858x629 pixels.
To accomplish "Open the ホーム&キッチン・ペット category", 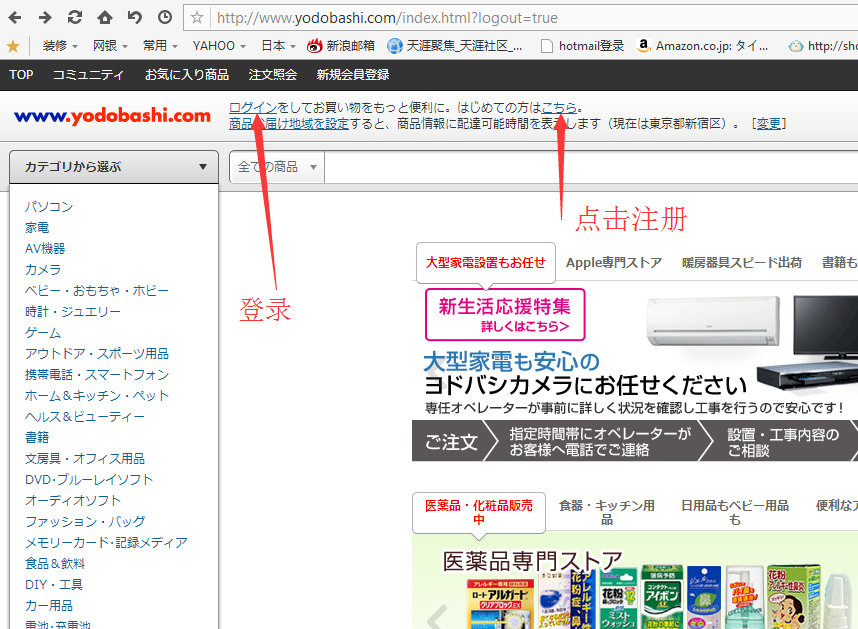I will 97,395.
